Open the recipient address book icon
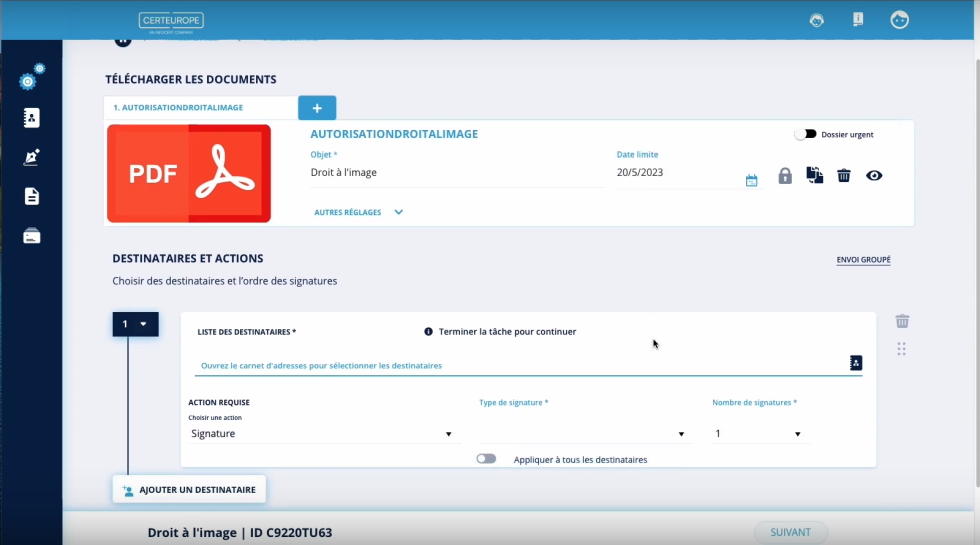 855,363
